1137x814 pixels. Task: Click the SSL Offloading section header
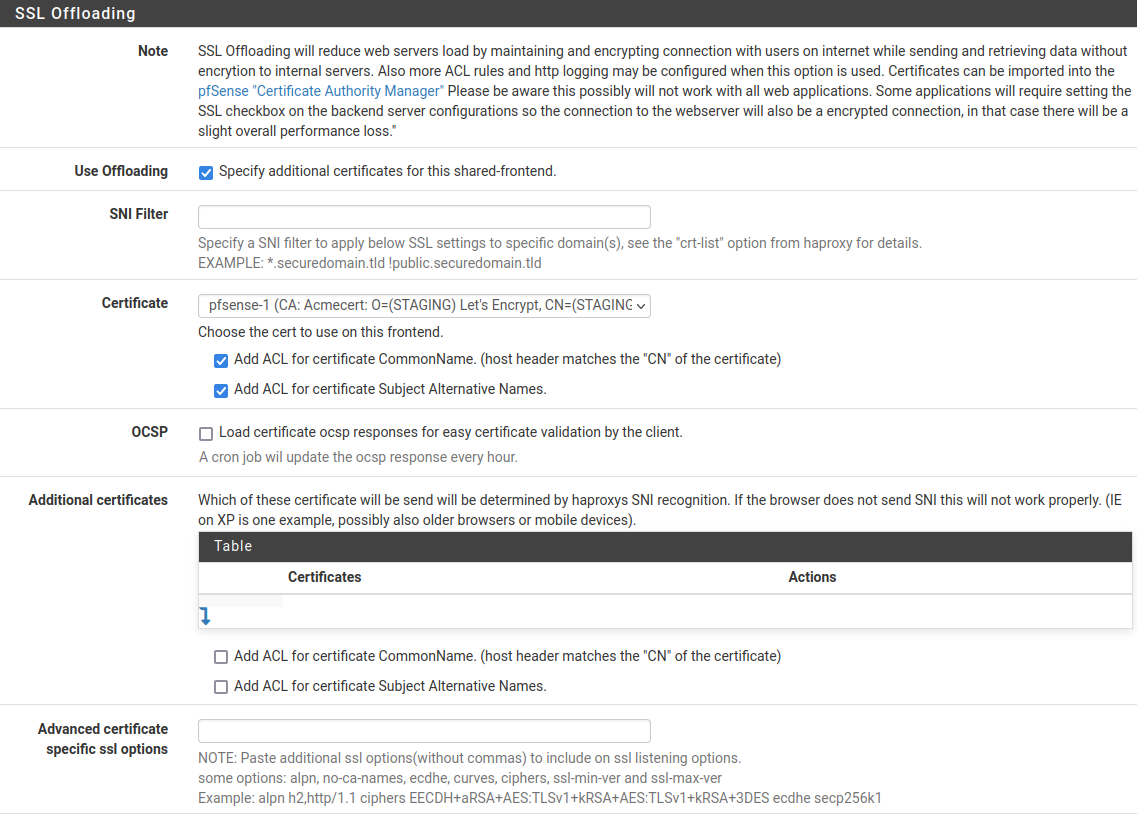click(75, 13)
